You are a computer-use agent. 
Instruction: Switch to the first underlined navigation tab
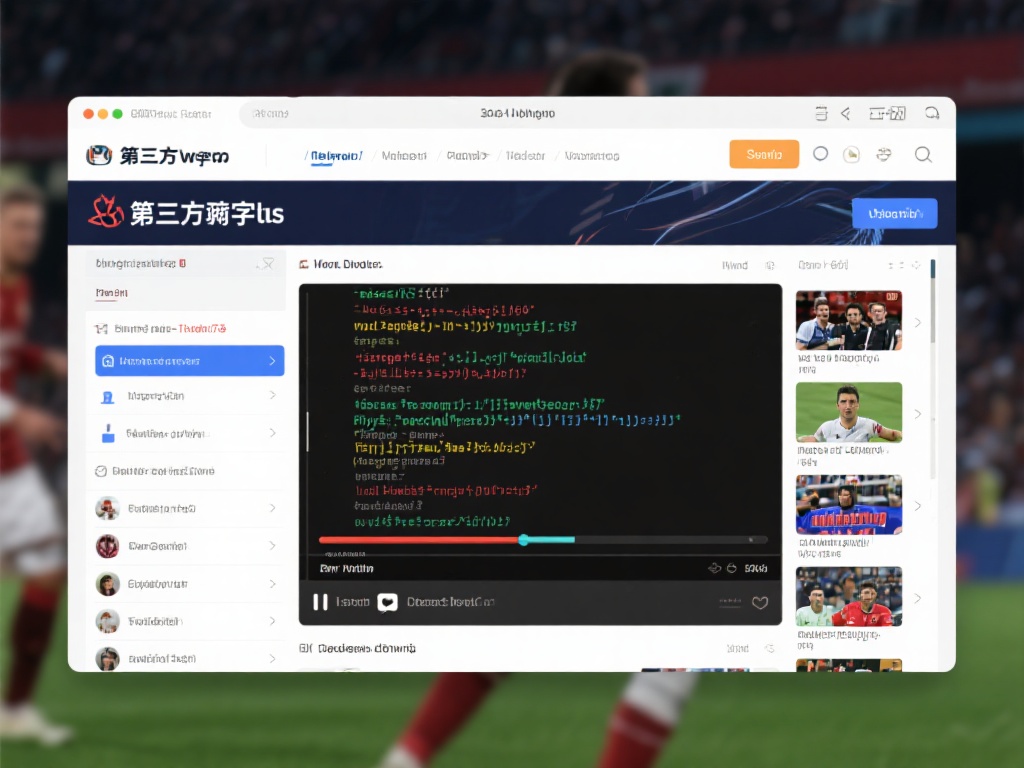tap(334, 156)
